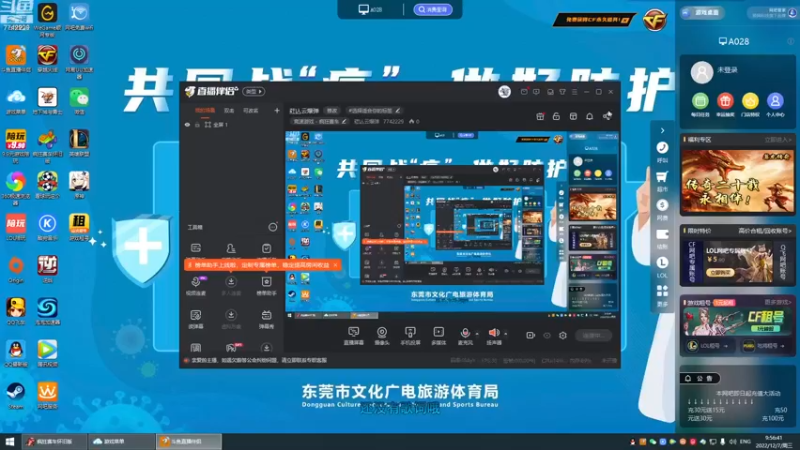800x450 pixels.
Task: Open 游戏桌面 button in right panel
Action: point(703,13)
